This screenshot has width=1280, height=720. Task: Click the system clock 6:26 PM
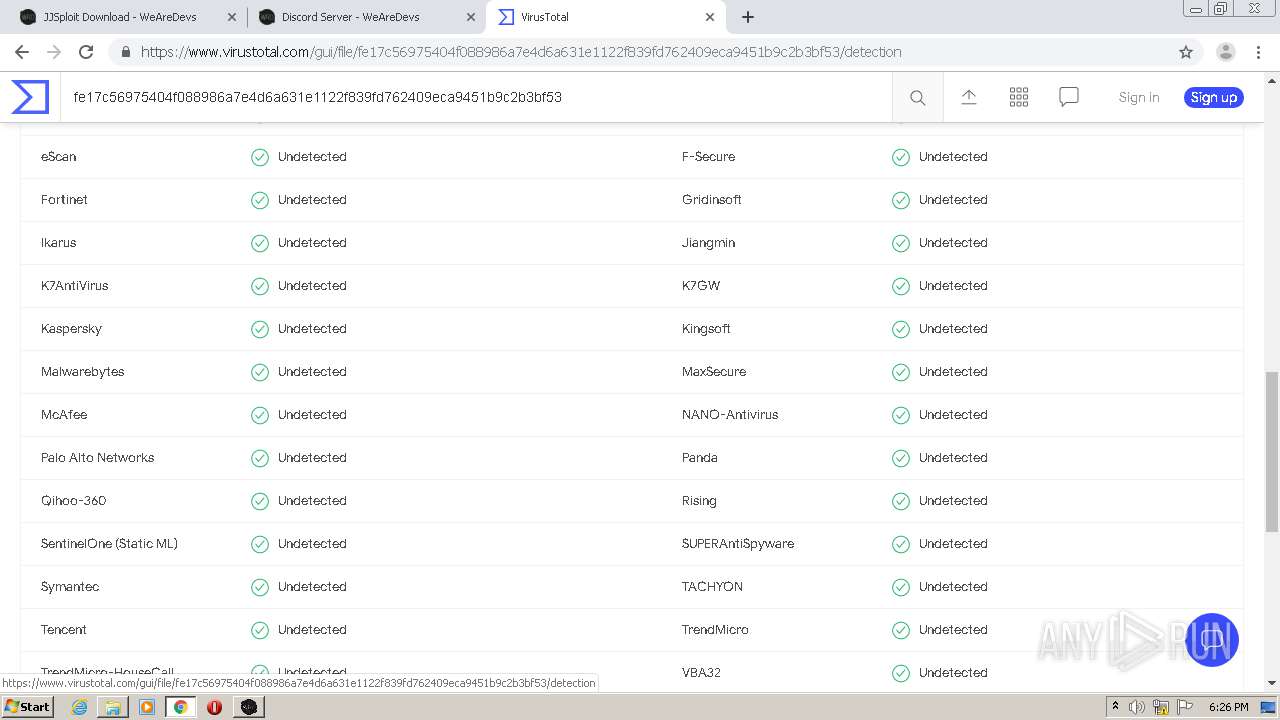tap(1228, 707)
